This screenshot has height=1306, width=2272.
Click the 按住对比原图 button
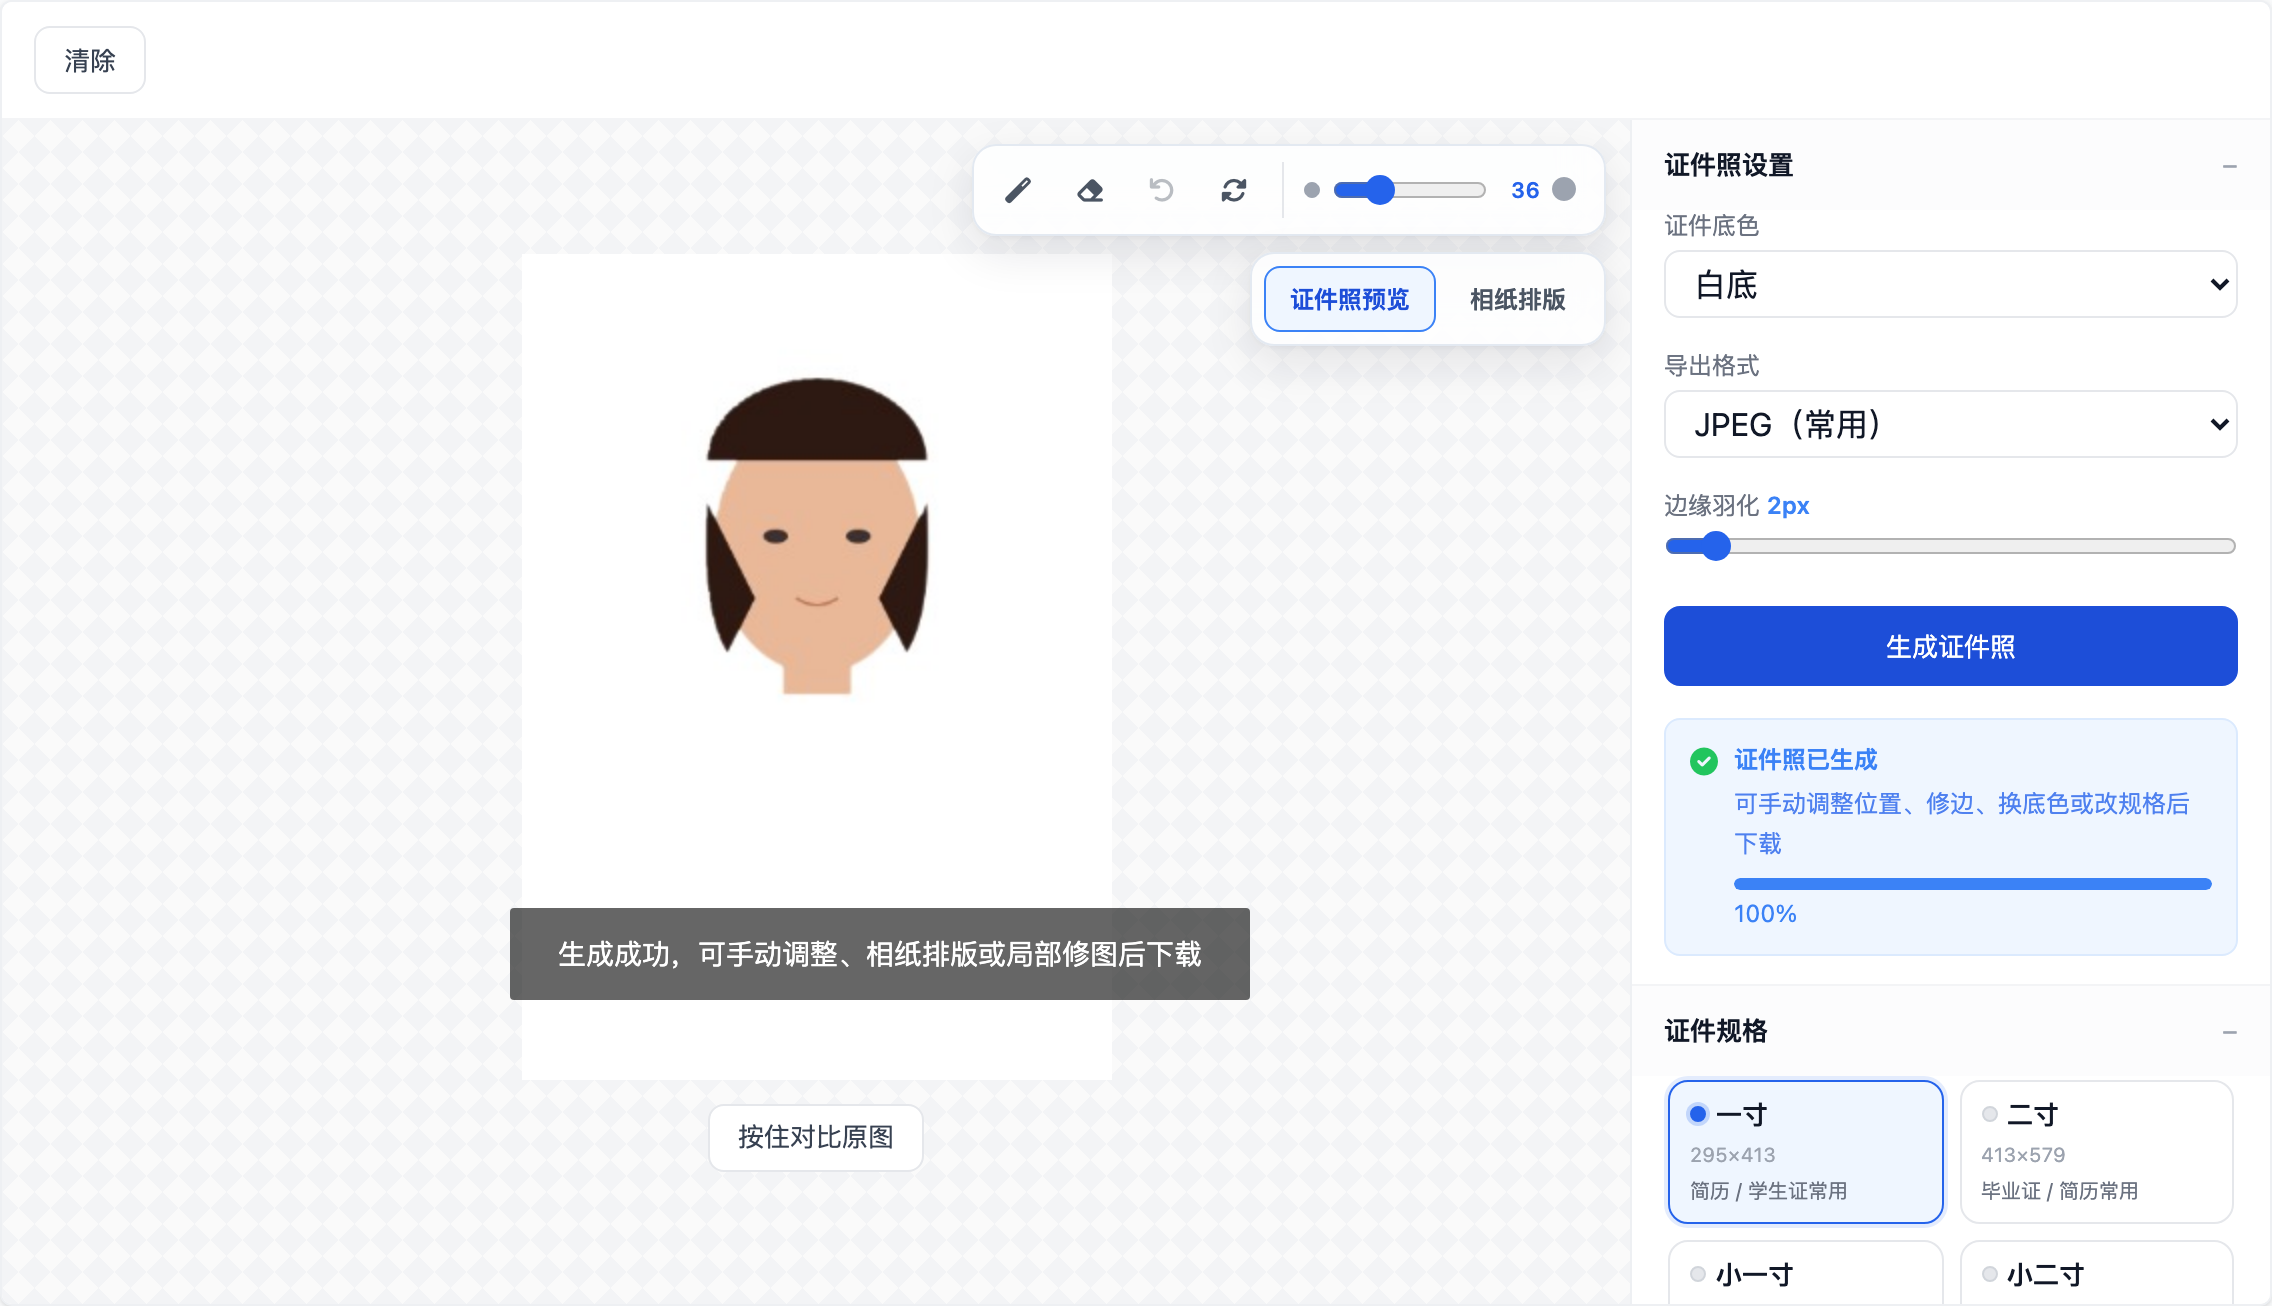[x=815, y=1137]
